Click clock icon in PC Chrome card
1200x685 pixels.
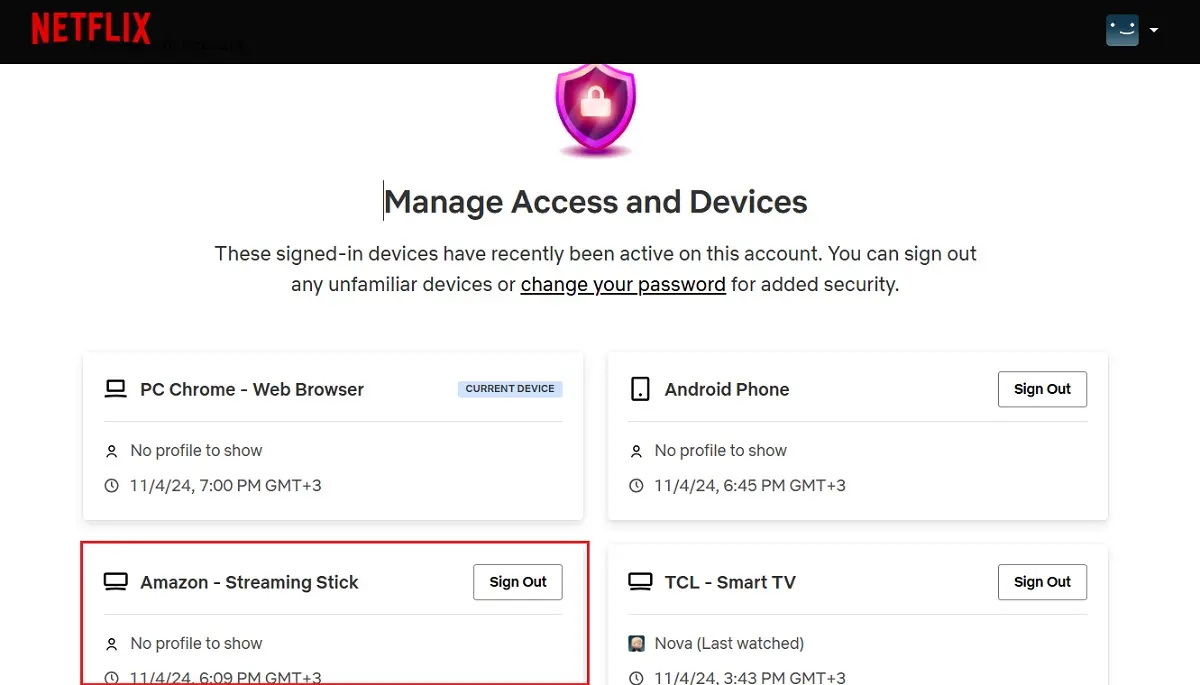(x=112, y=486)
